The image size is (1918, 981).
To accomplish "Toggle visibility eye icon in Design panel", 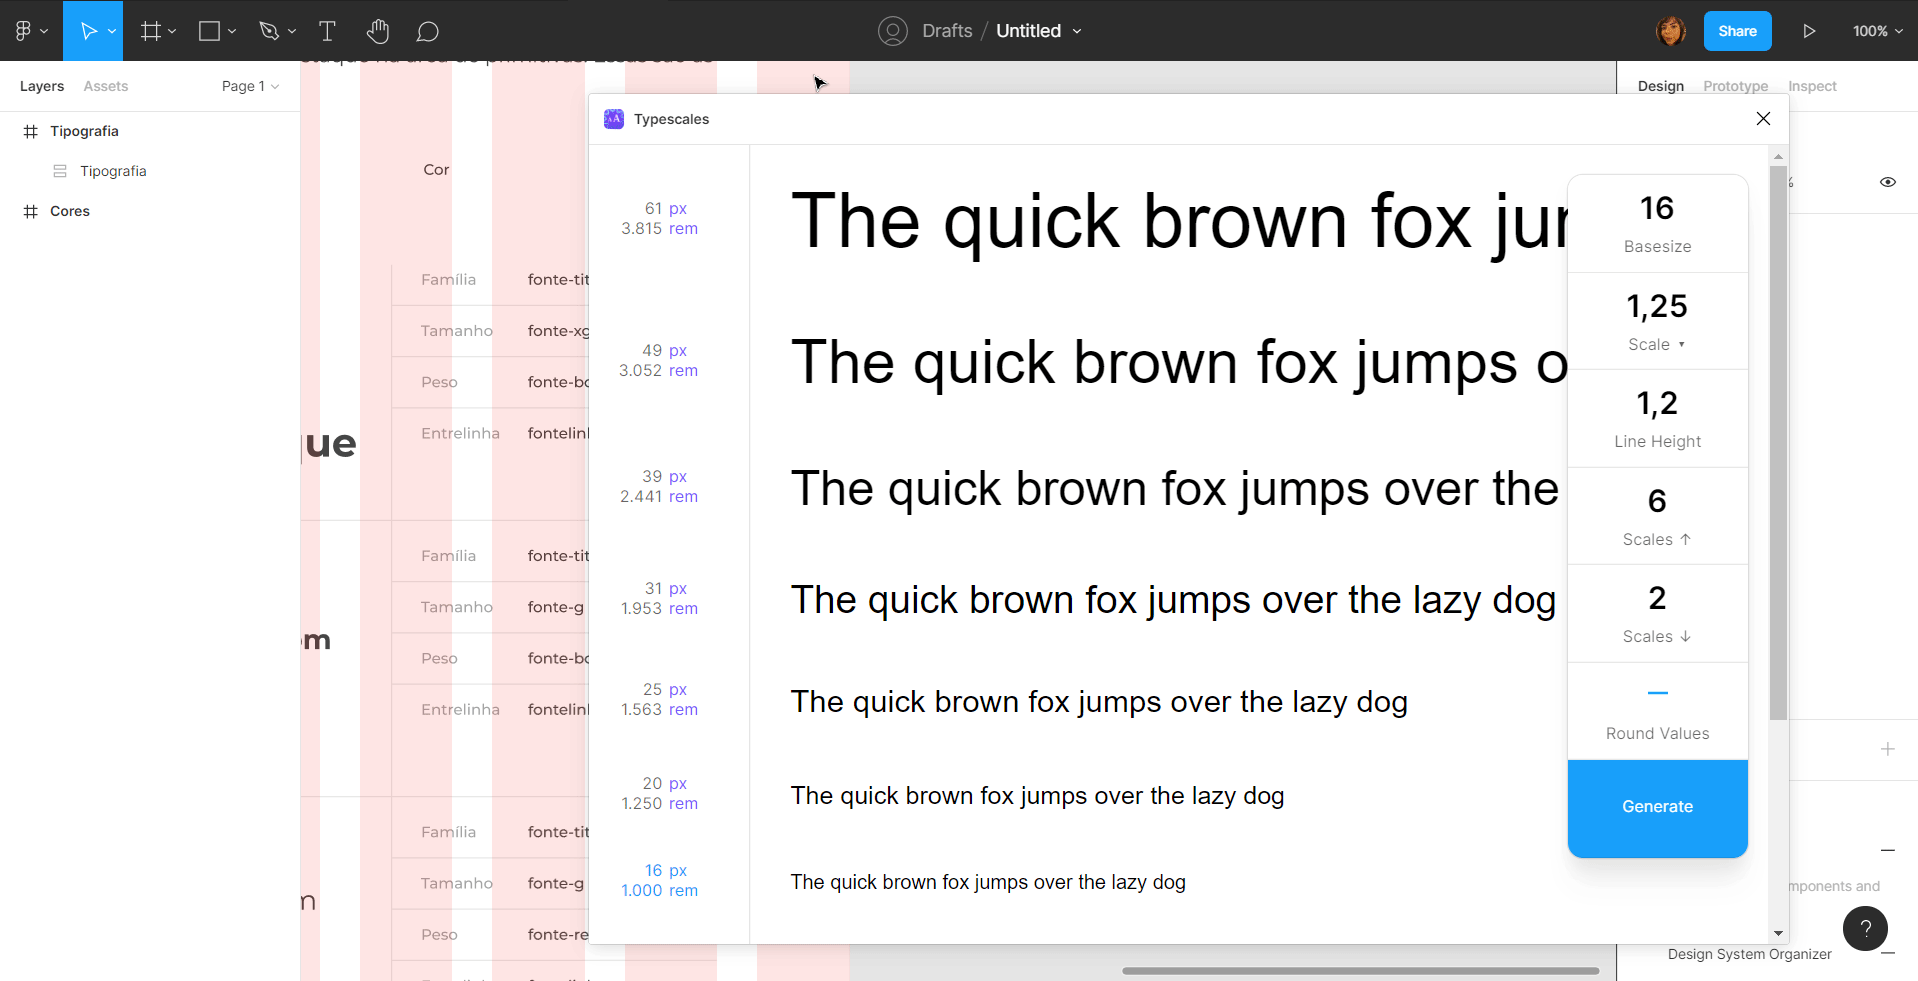I will [1888, 182].
